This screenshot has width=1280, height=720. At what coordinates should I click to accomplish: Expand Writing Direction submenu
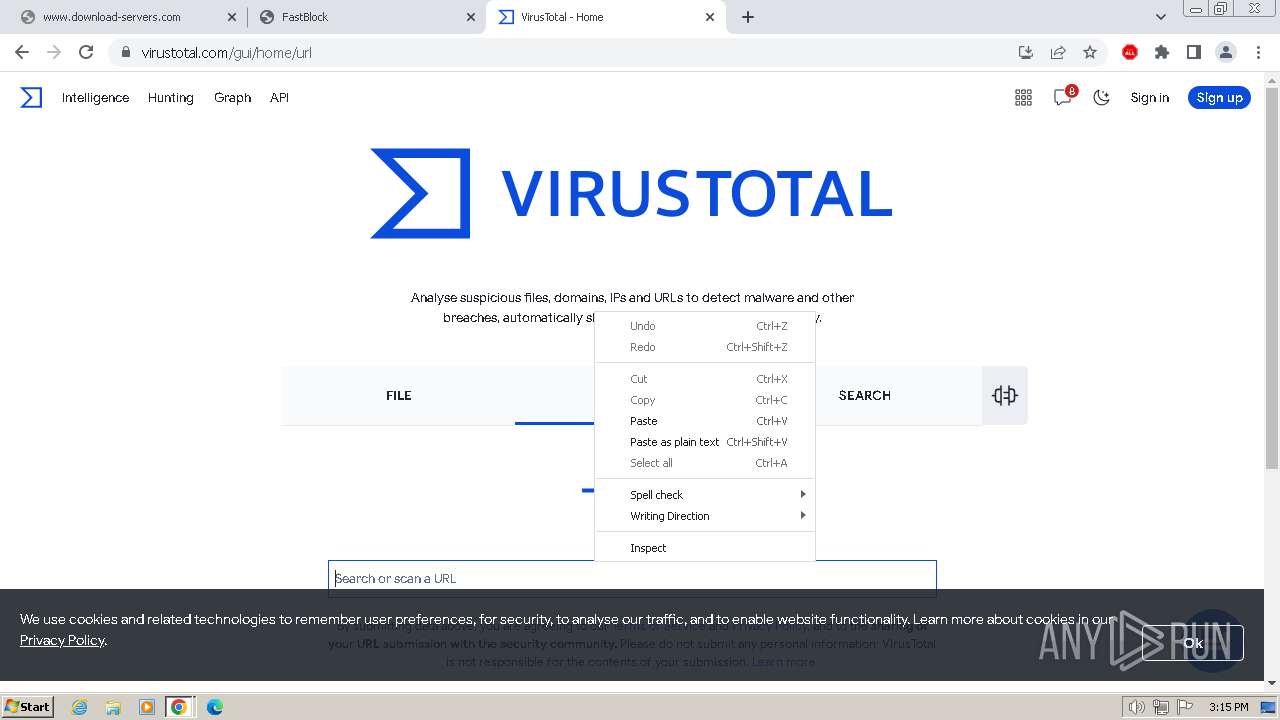705,516
